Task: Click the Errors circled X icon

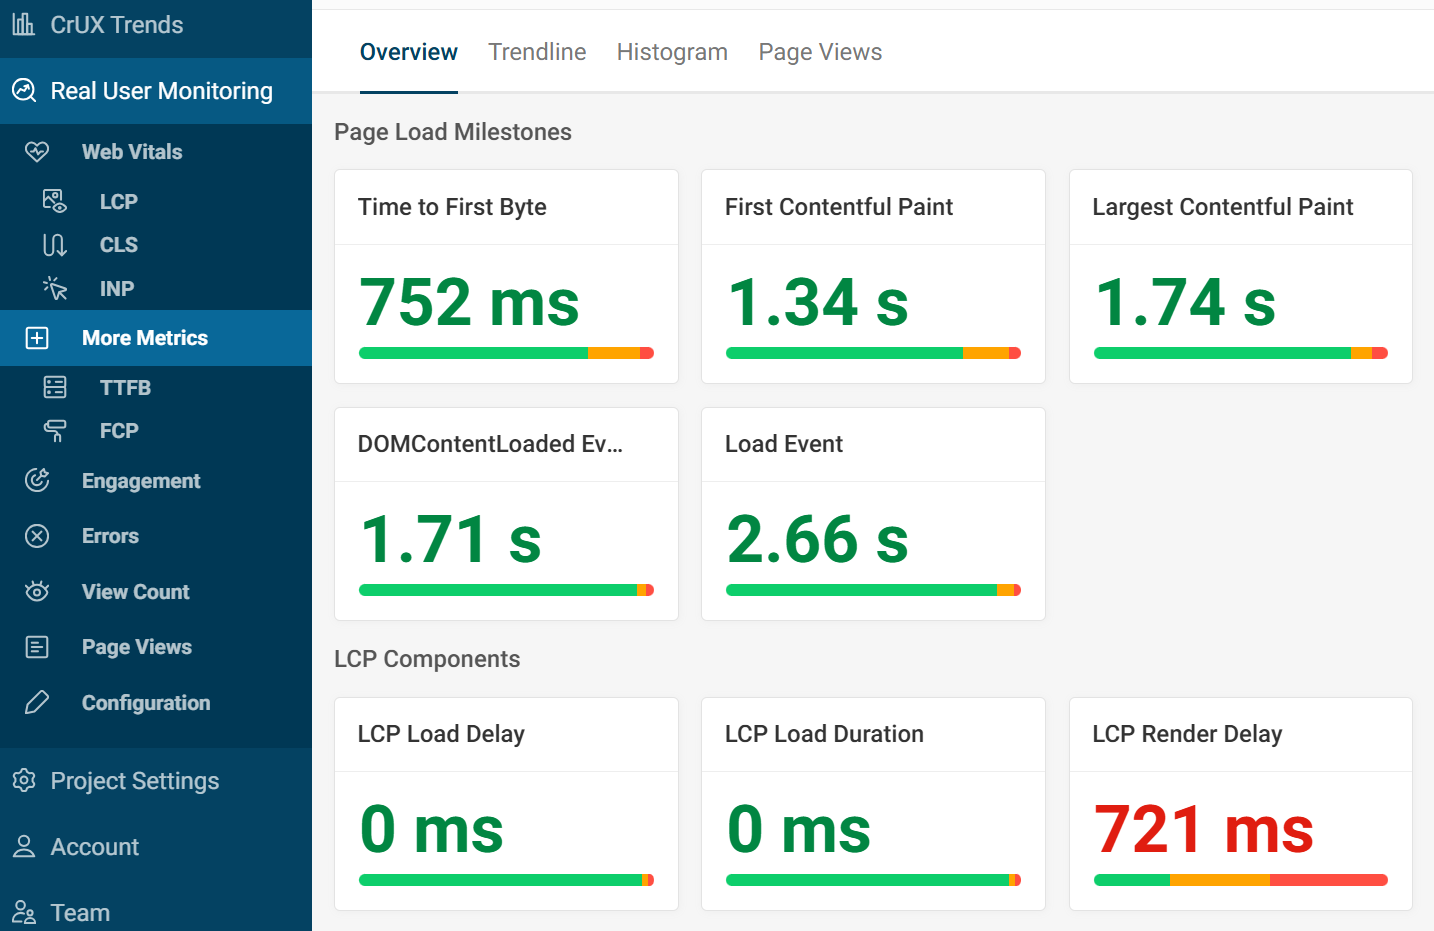Action: 37,536
